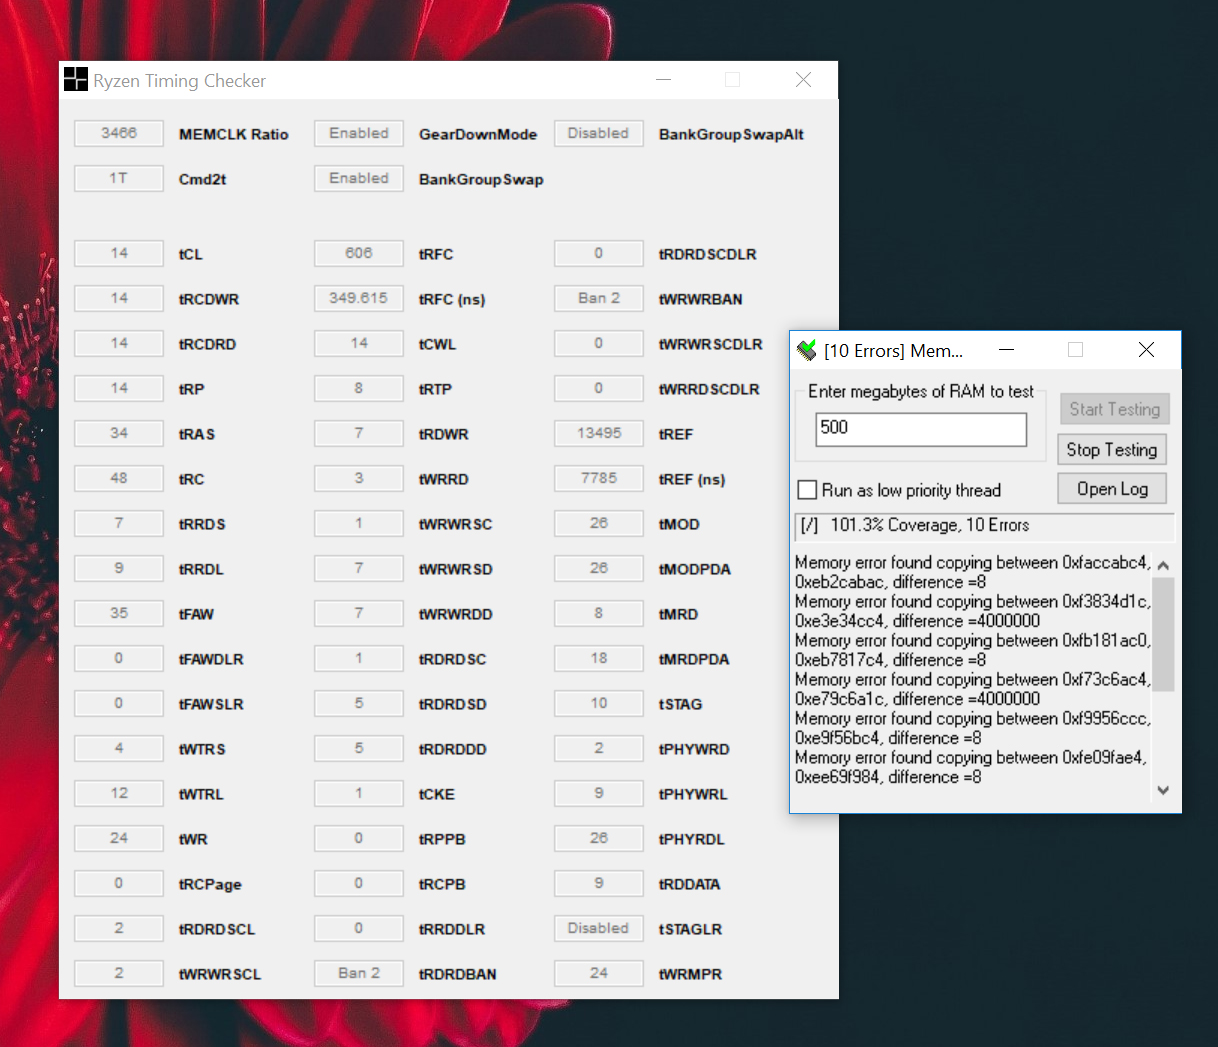Select the tWTRL value 12
This screenshot has height=1047, width=1218.
click(x=119, y=793)
